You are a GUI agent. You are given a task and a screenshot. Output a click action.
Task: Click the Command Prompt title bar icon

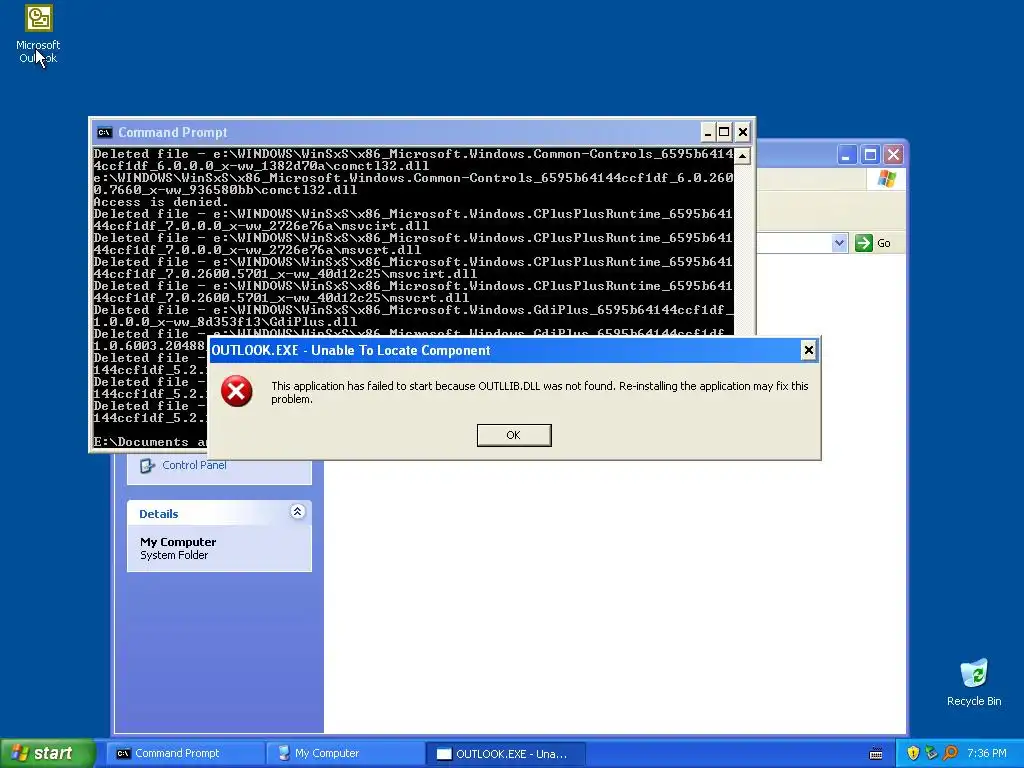[x=104, y=133]
